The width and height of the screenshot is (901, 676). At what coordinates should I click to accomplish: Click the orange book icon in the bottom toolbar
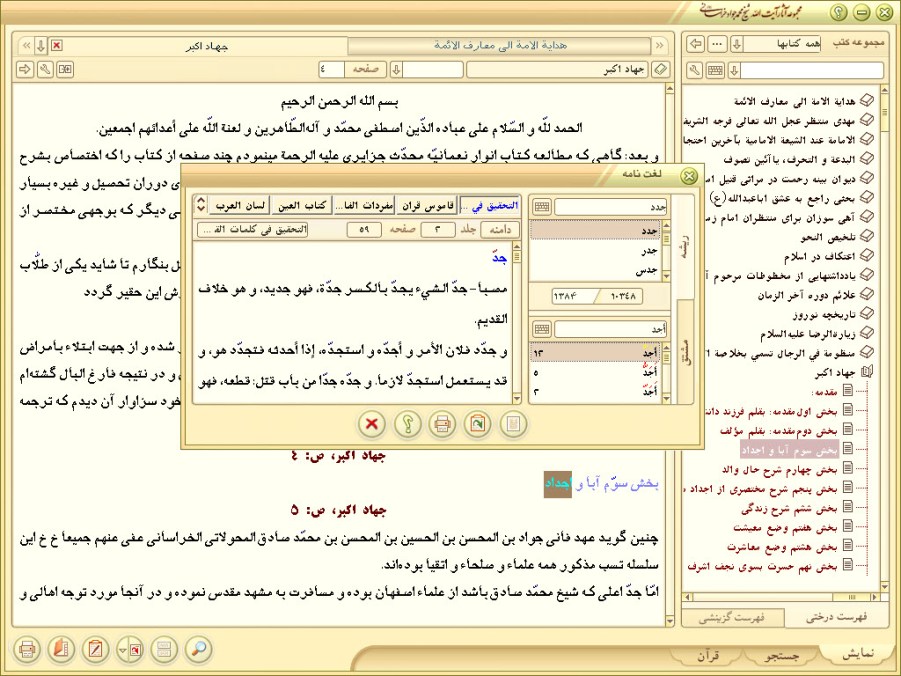(x=61, y=650)
